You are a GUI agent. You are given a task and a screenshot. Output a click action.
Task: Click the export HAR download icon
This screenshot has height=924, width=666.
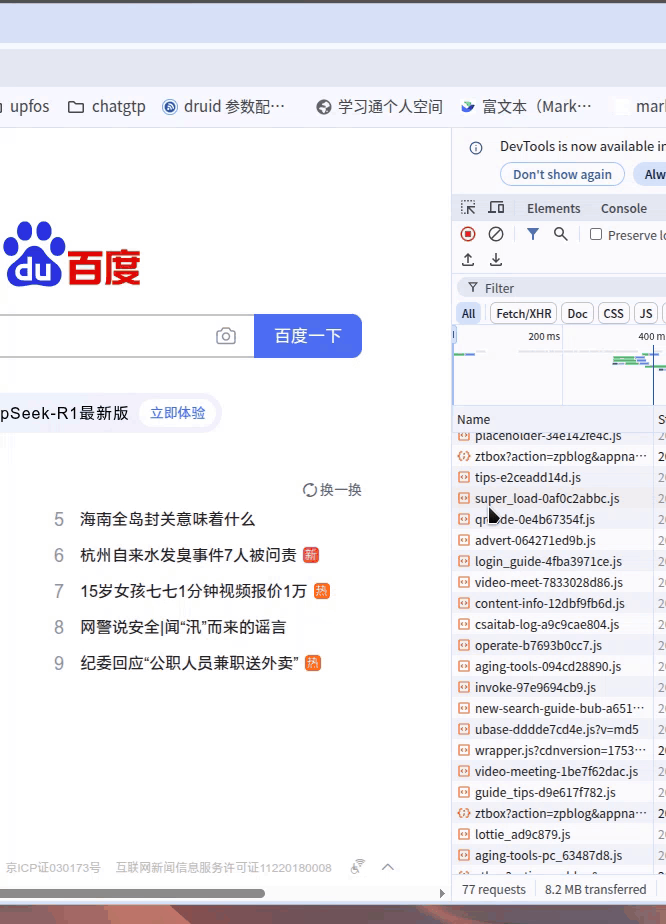[496, 260]
